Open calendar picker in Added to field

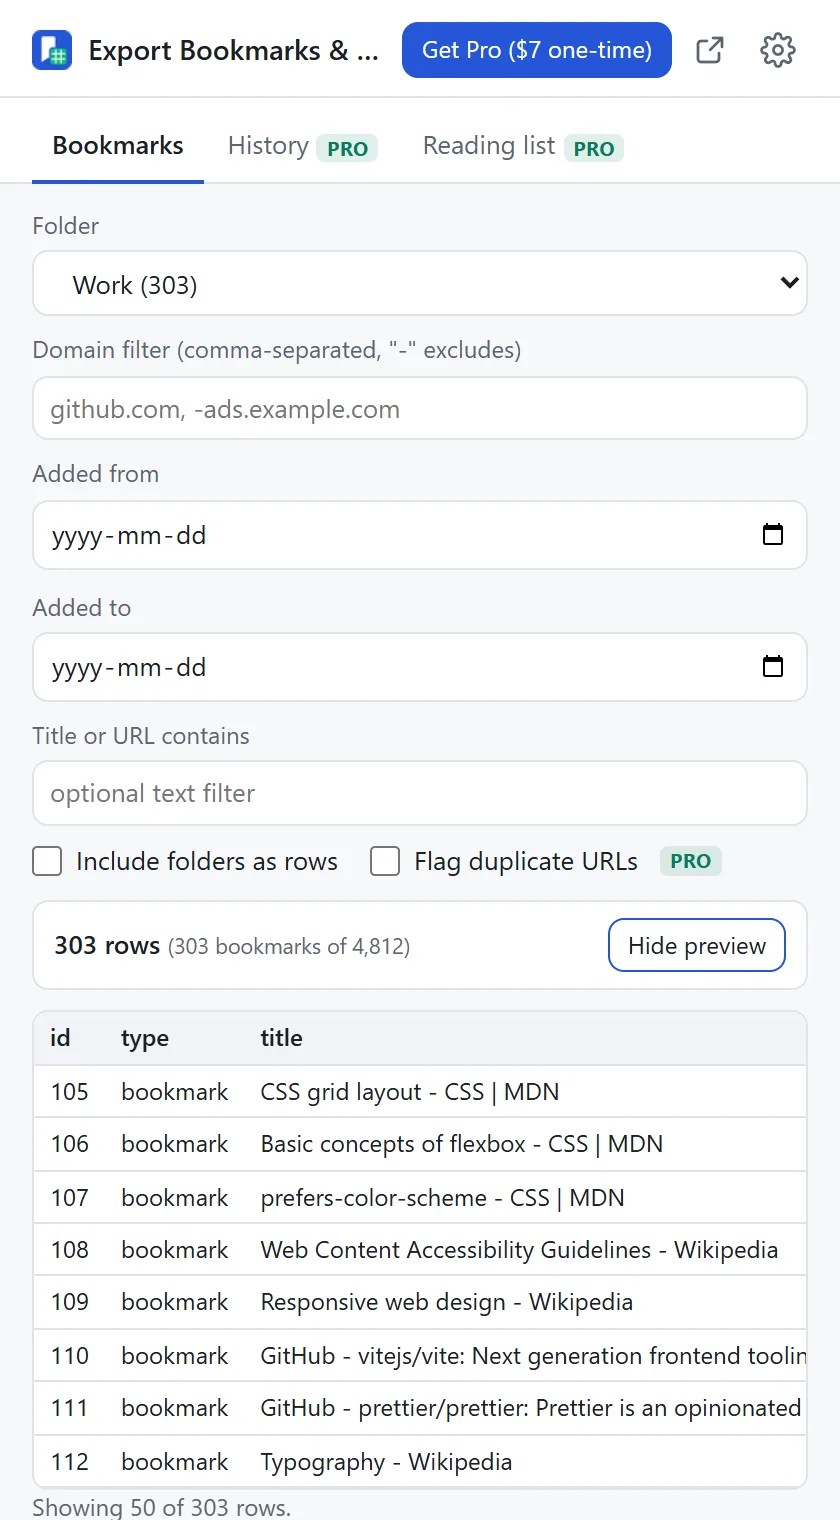[x=773, y=667]
